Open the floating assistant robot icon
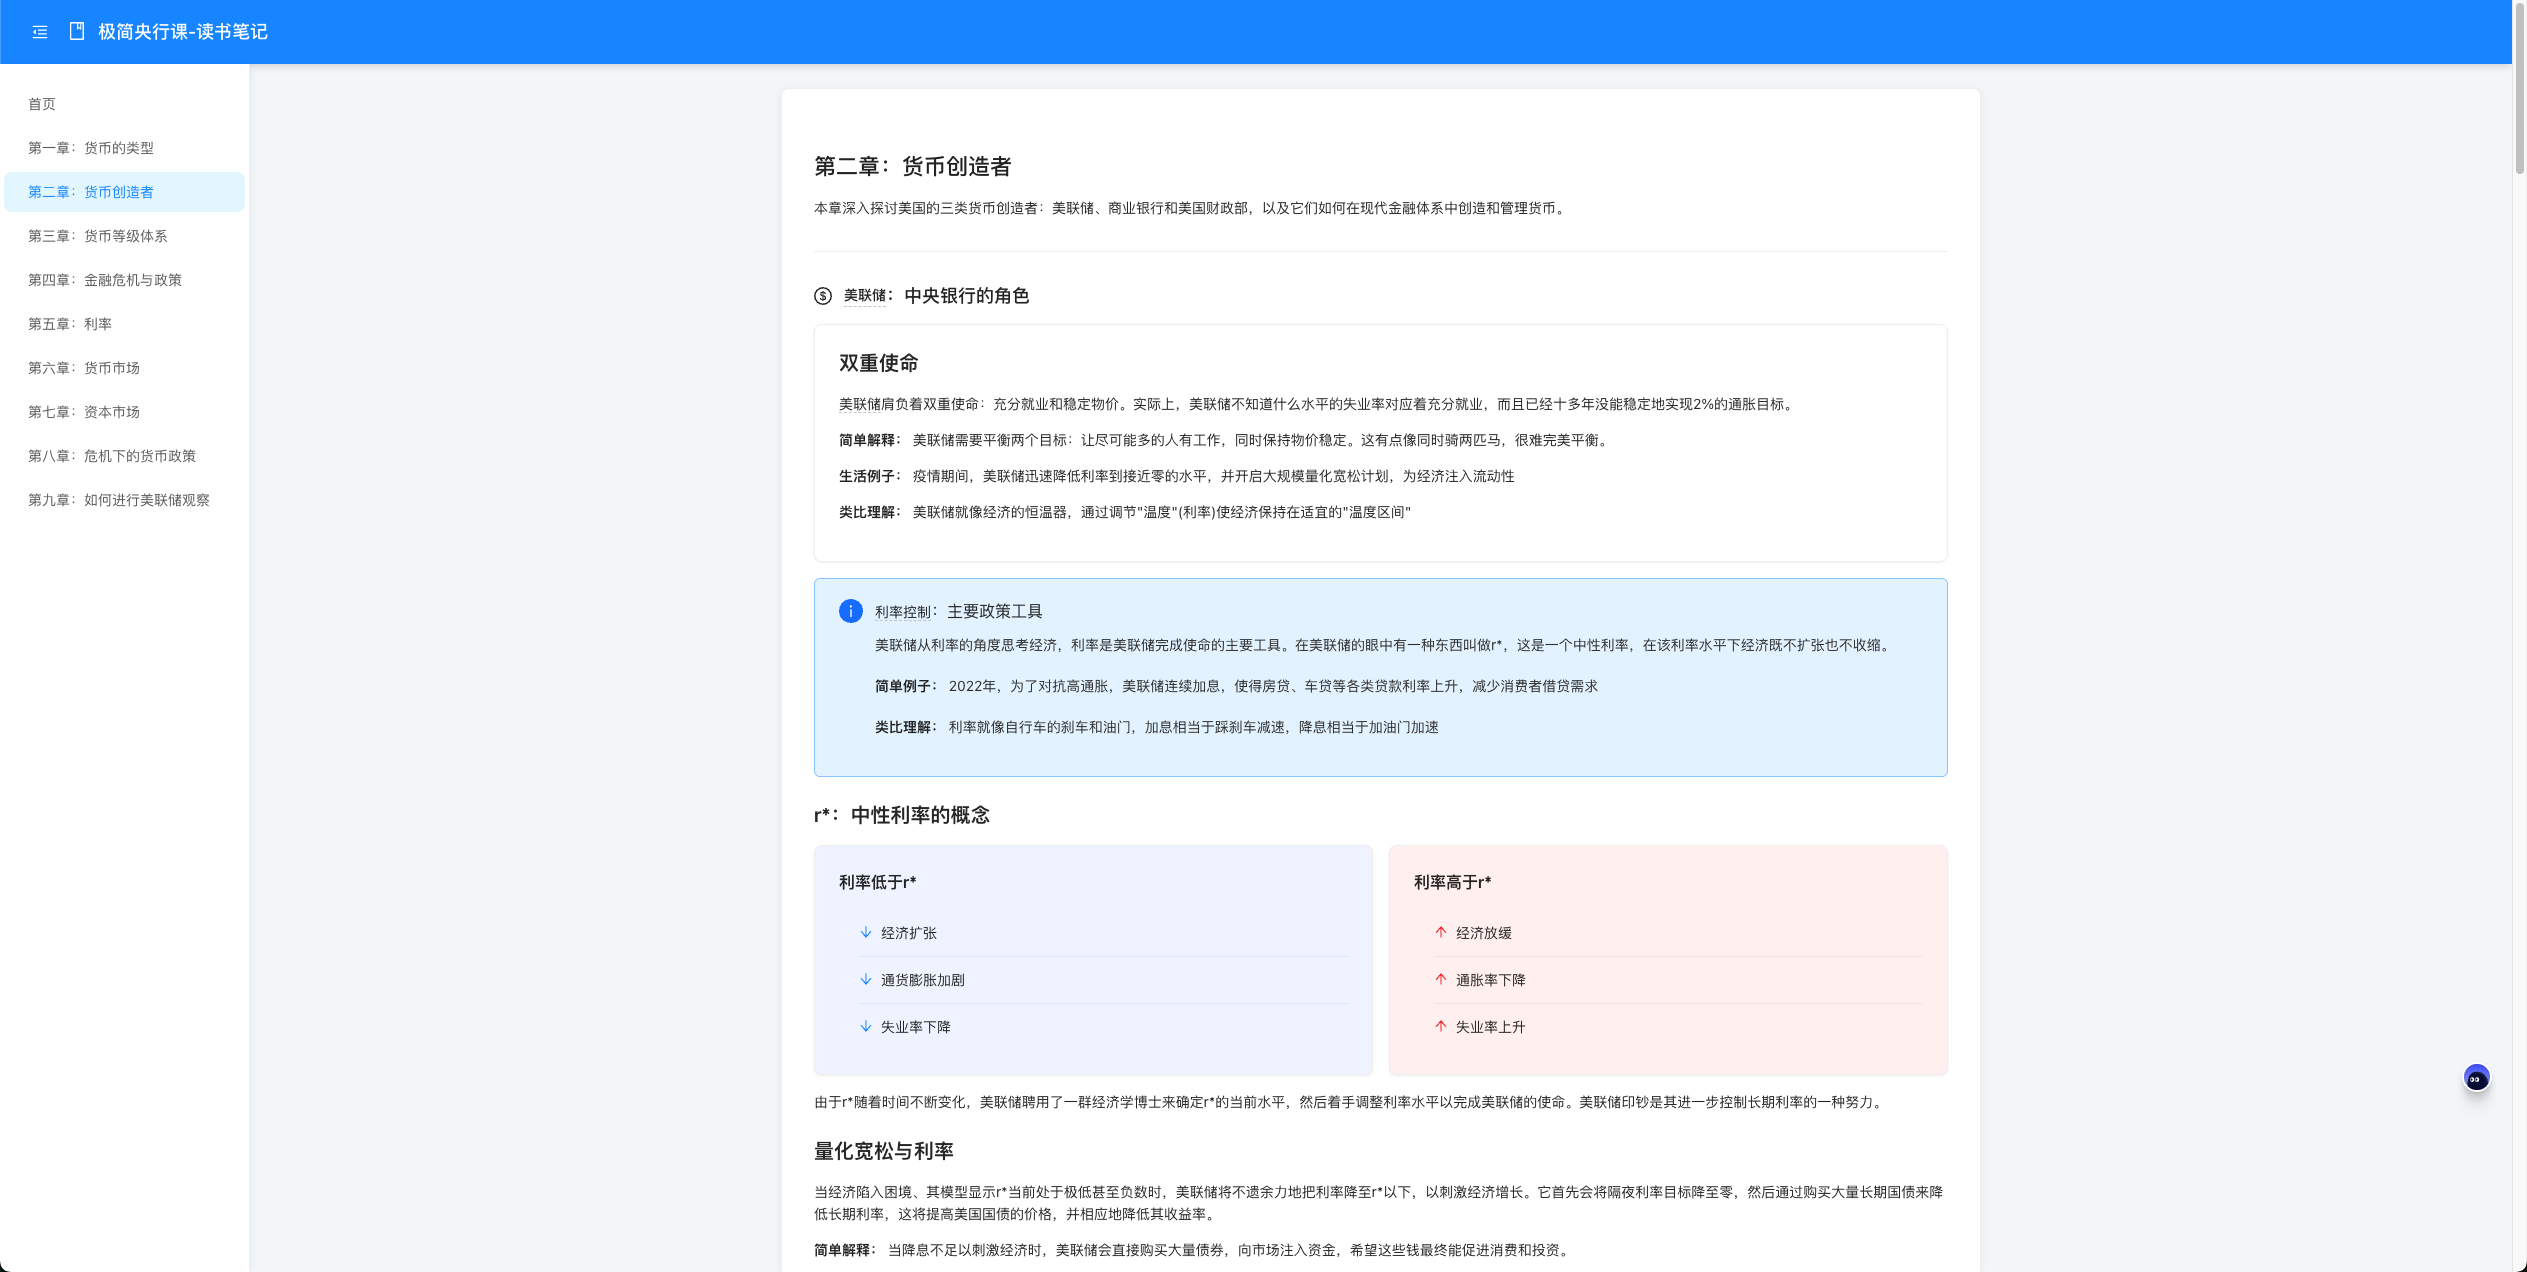The width and height of the screenshot is (2527, 1272). coord(2476,1078)
